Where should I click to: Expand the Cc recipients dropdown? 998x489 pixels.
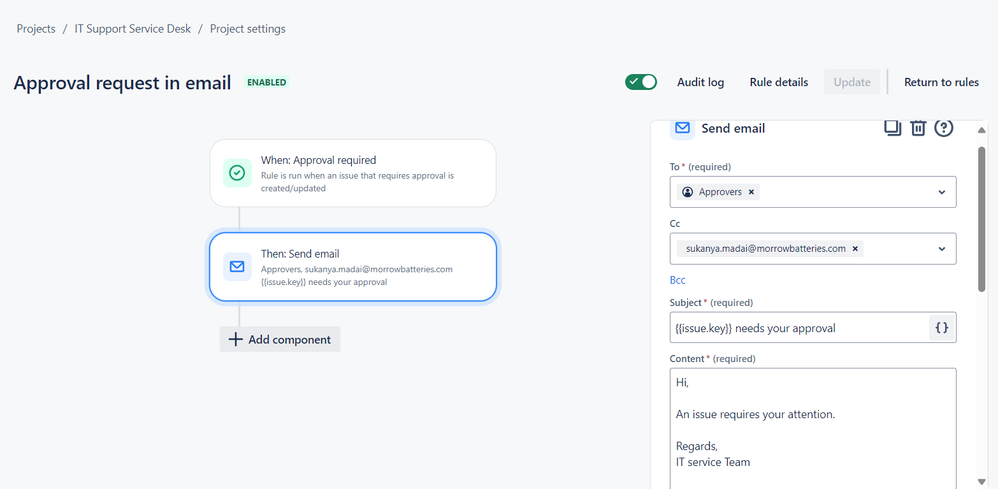pyautogui.click(x=942, y=249)
